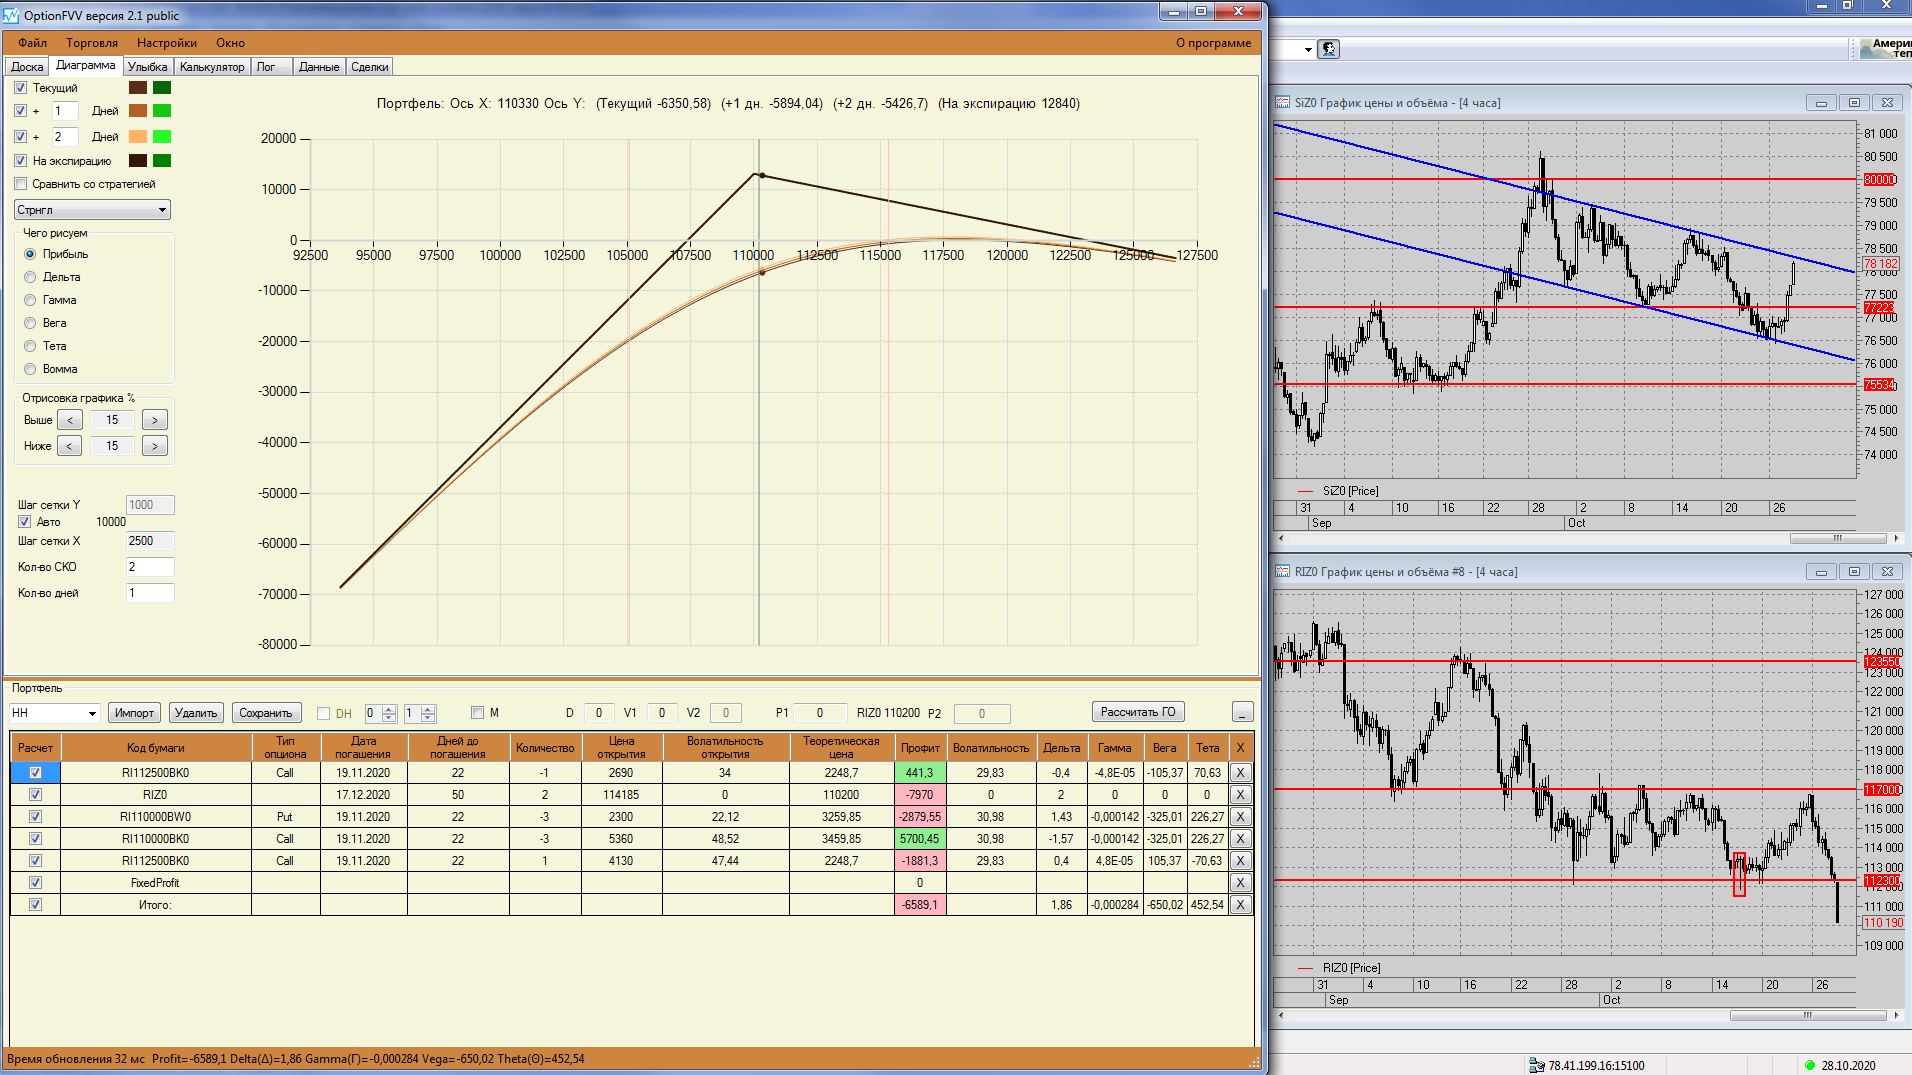Open the Торговля menu
Viewport: 1912px width, 1075px height.
pyautogui.click(x=92, y=43)
